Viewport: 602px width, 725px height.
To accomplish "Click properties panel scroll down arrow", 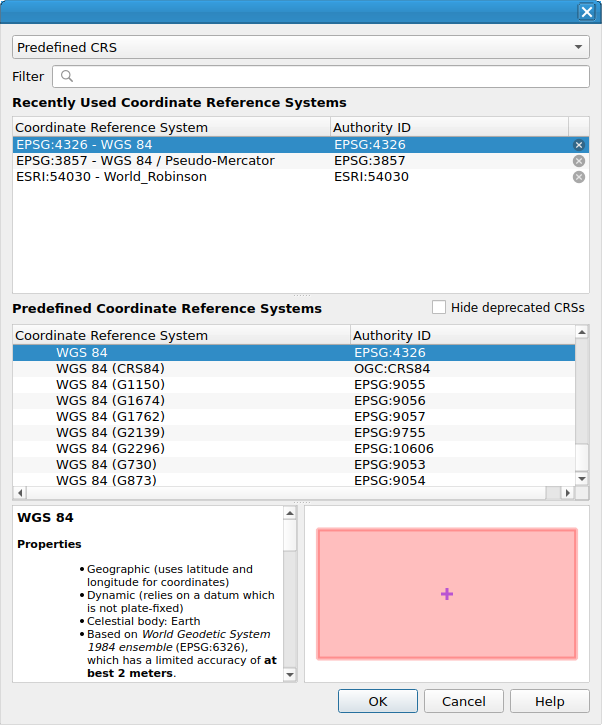I will pyautogui.click(x=290, y=675).
